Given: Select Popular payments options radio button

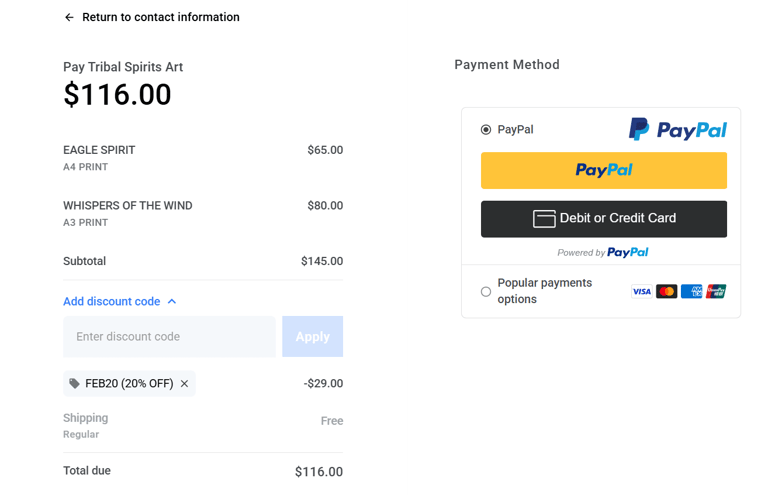Looking at the screenshot, I should [x=486, y=291].
